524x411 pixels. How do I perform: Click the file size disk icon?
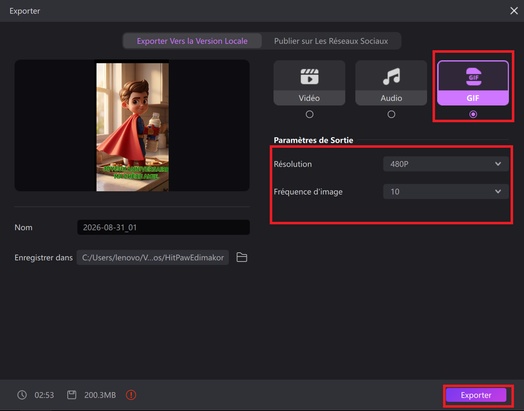click(x=72, y=395)
